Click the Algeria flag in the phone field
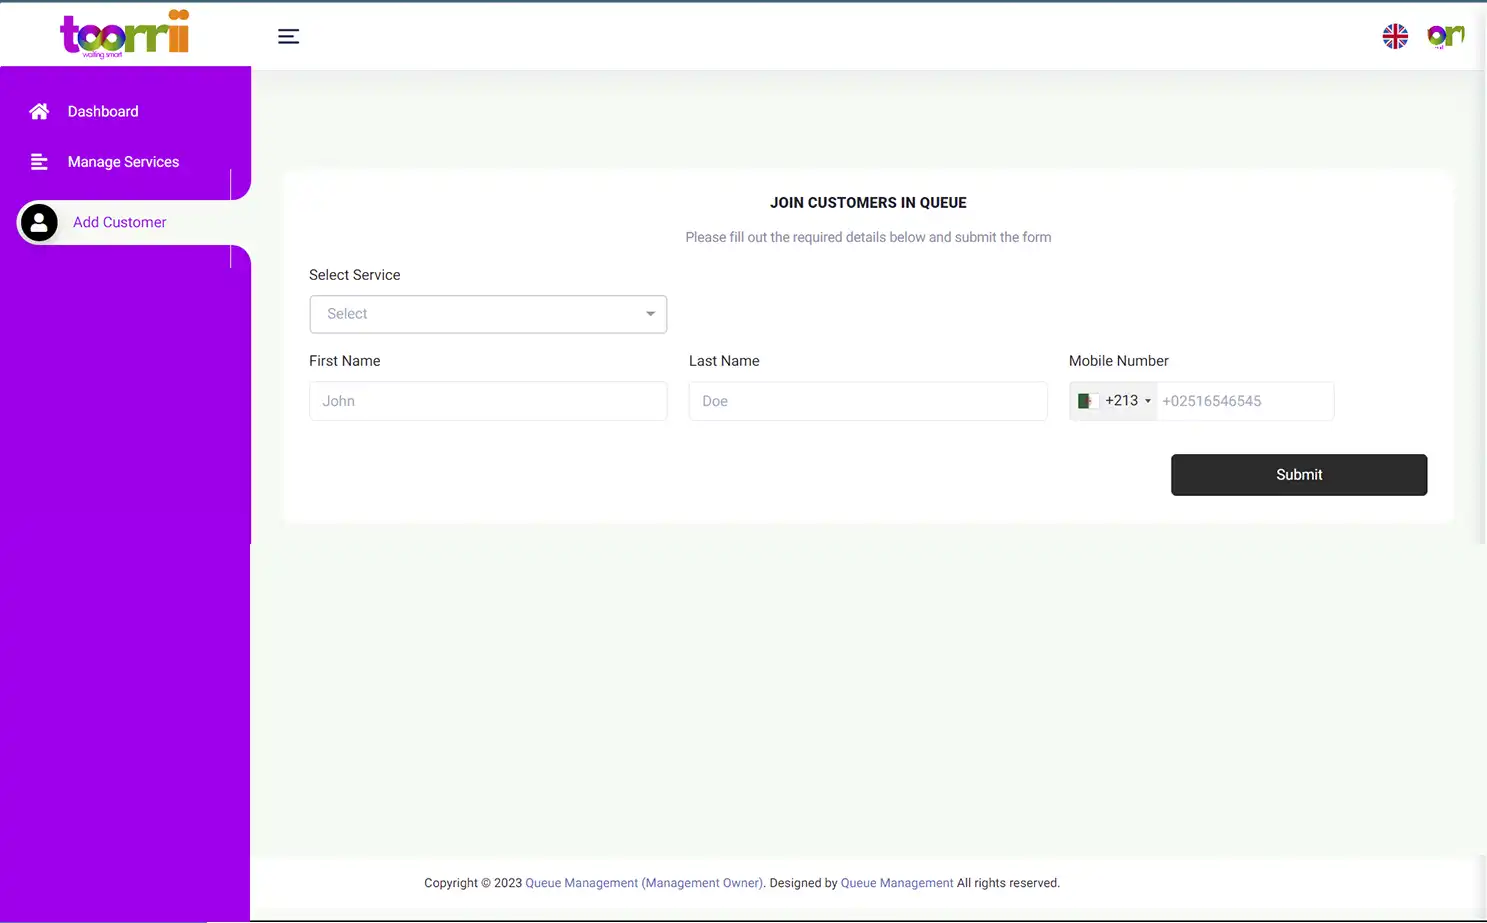Screen dimensions: 1487x923 [1087, 401]
